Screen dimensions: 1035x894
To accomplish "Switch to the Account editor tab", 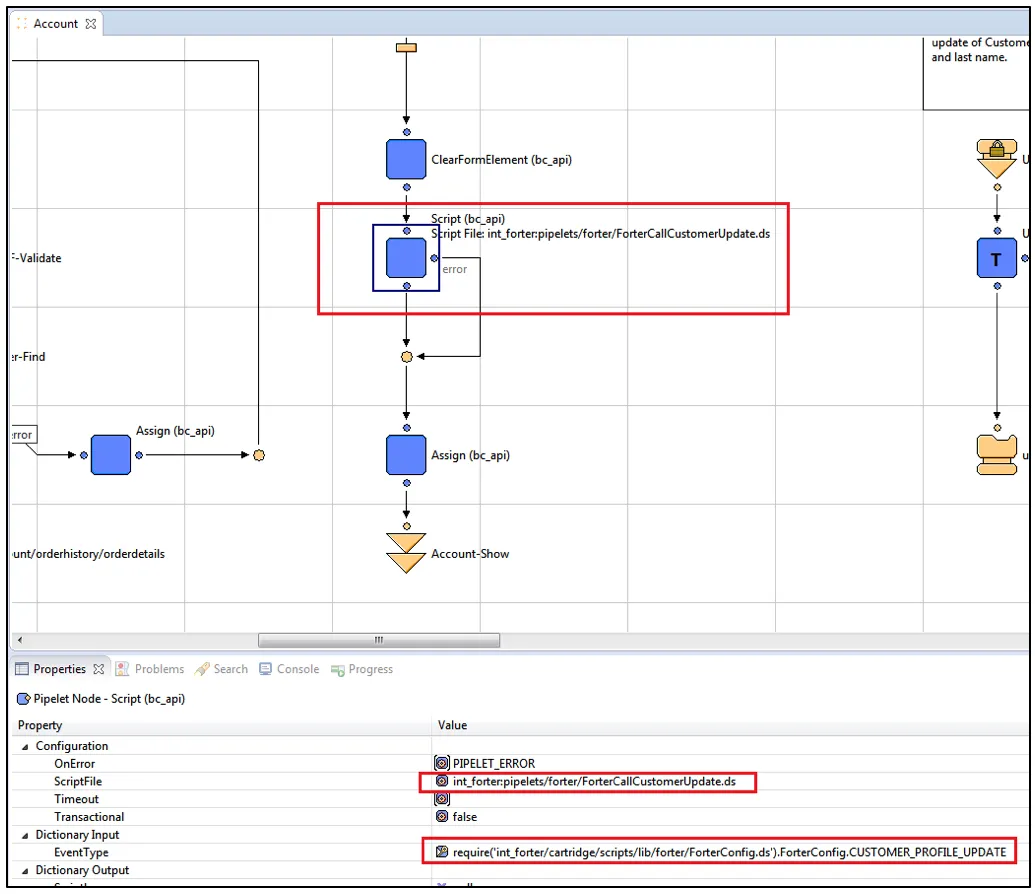I will coord(55,24).
